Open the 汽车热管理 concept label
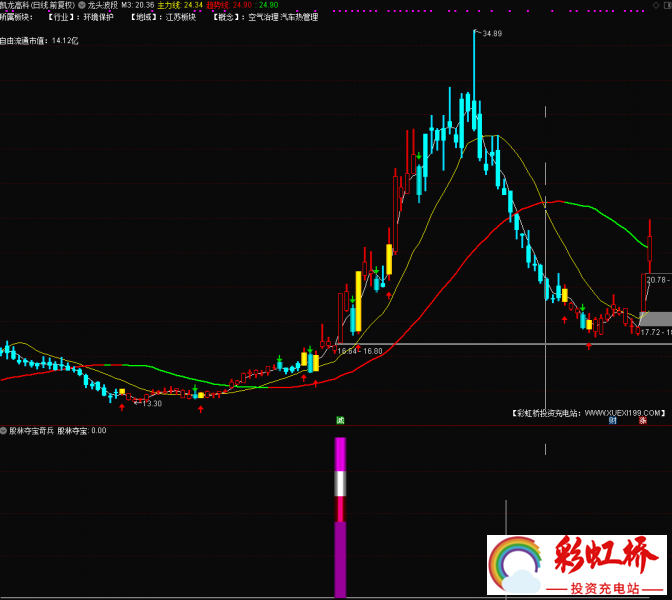Viewport: 672px width, 600px height. click(300, 17)
